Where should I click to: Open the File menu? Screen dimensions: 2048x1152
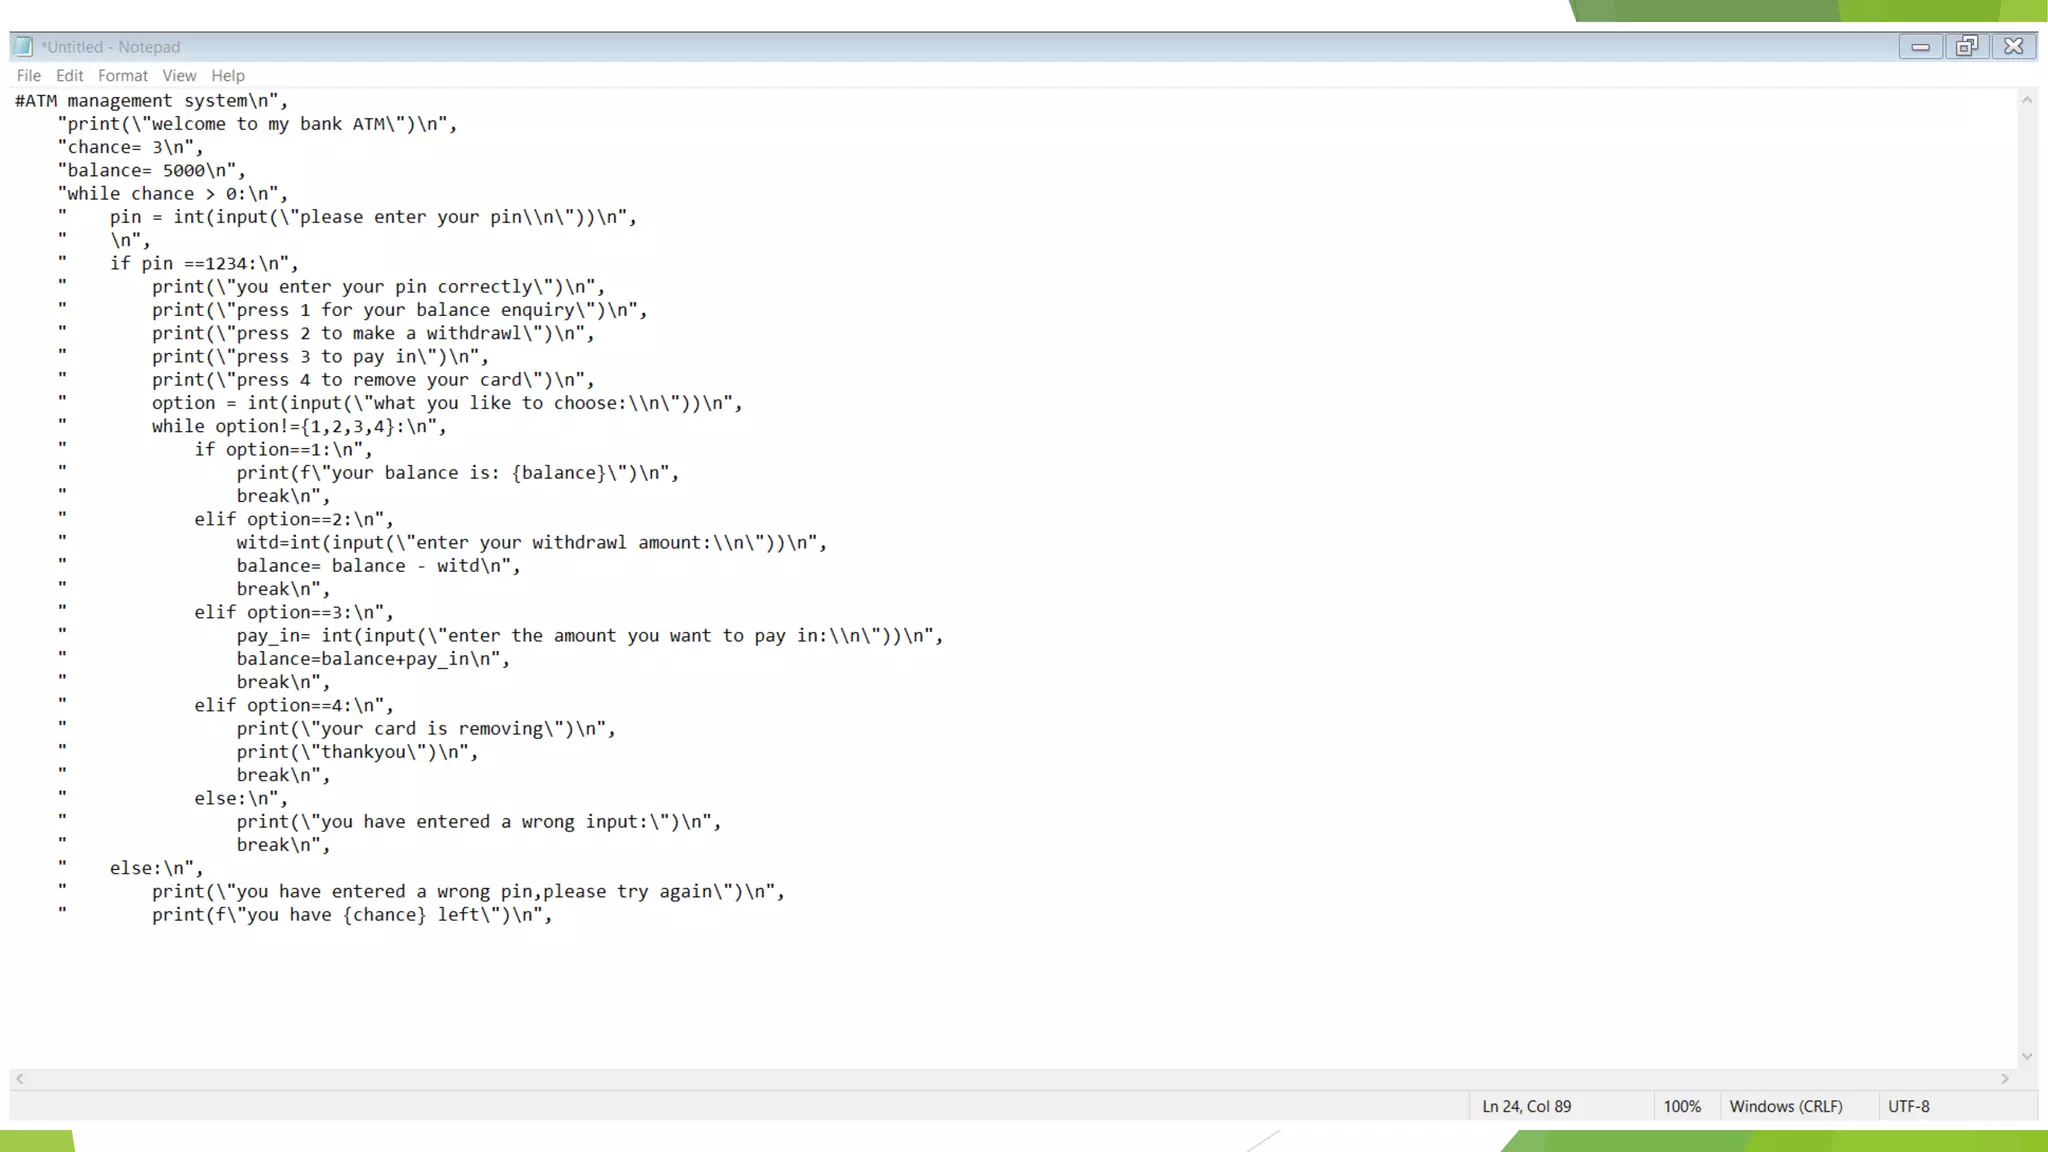pos(28,76)
